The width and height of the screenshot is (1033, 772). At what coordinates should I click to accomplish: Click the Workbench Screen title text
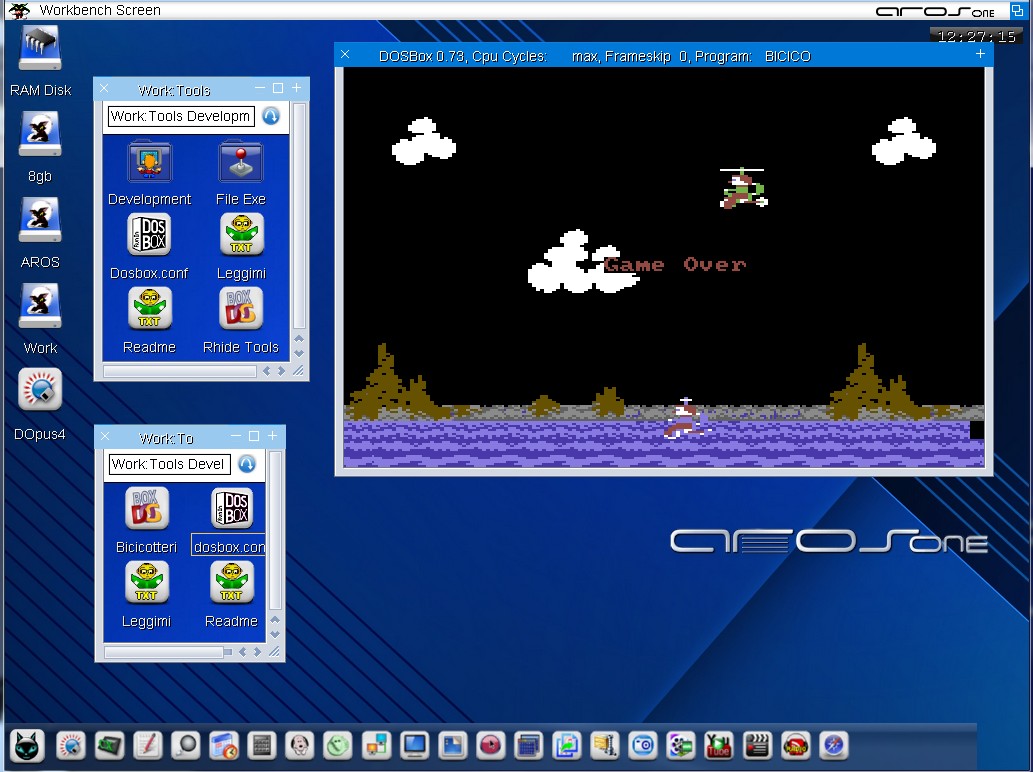100,10
